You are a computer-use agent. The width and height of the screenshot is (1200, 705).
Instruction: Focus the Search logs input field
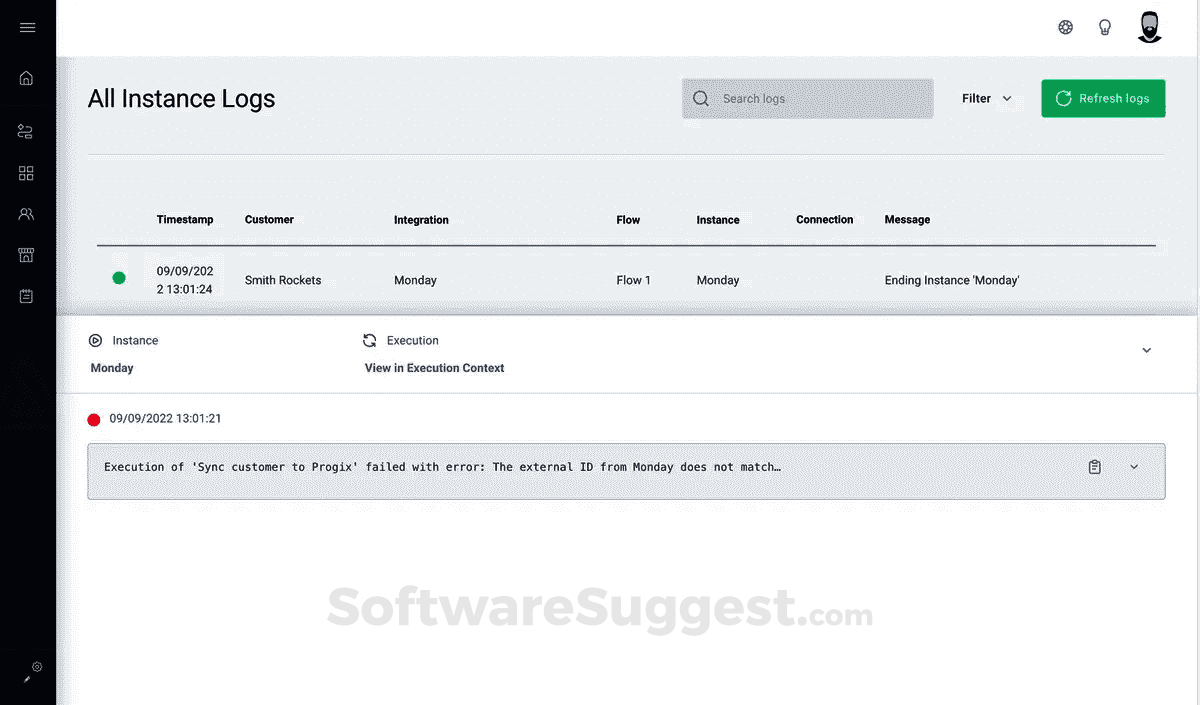coord(808,98)
